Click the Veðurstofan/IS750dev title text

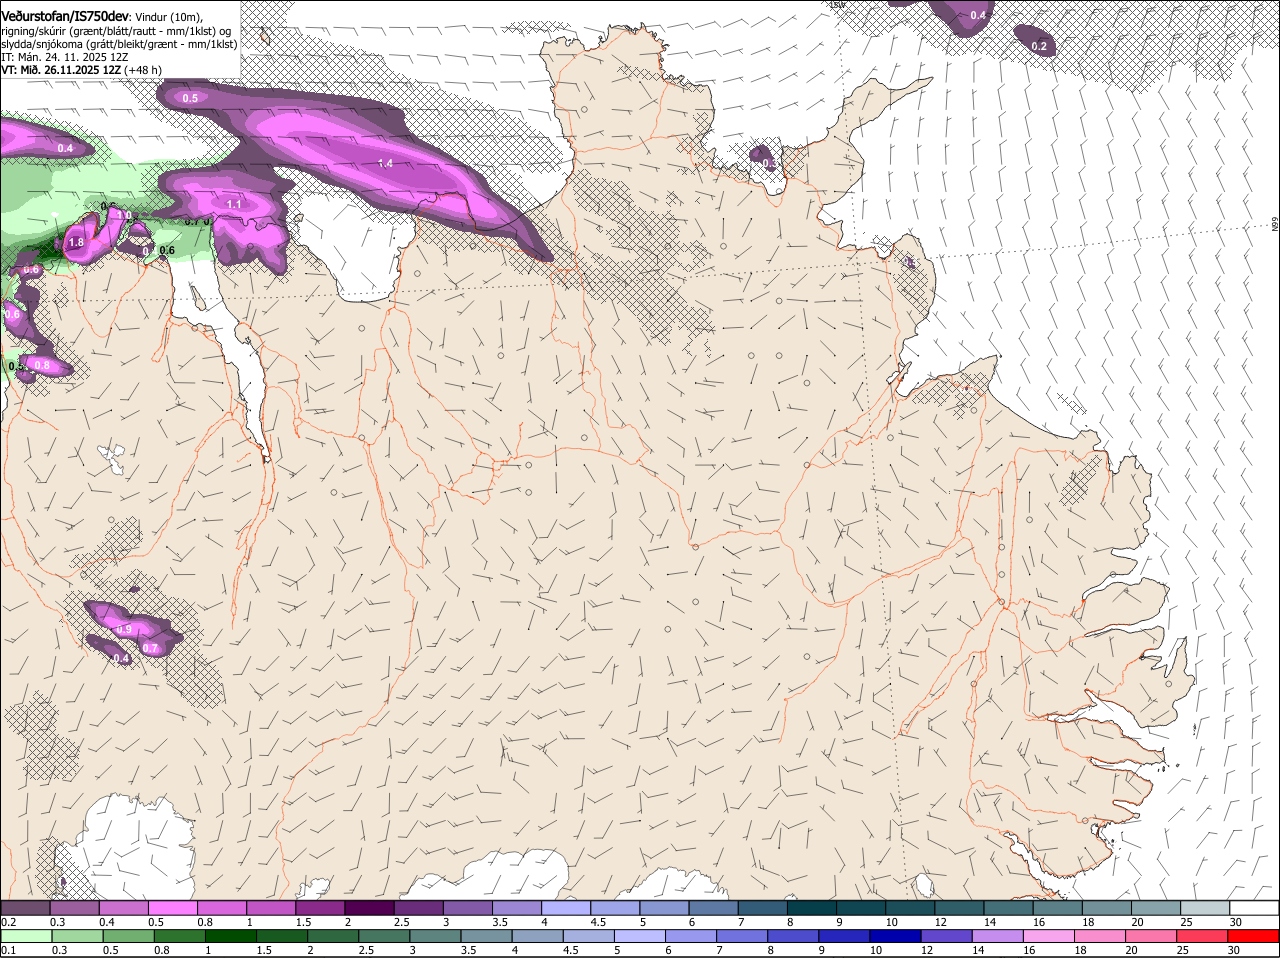[64, 16]
